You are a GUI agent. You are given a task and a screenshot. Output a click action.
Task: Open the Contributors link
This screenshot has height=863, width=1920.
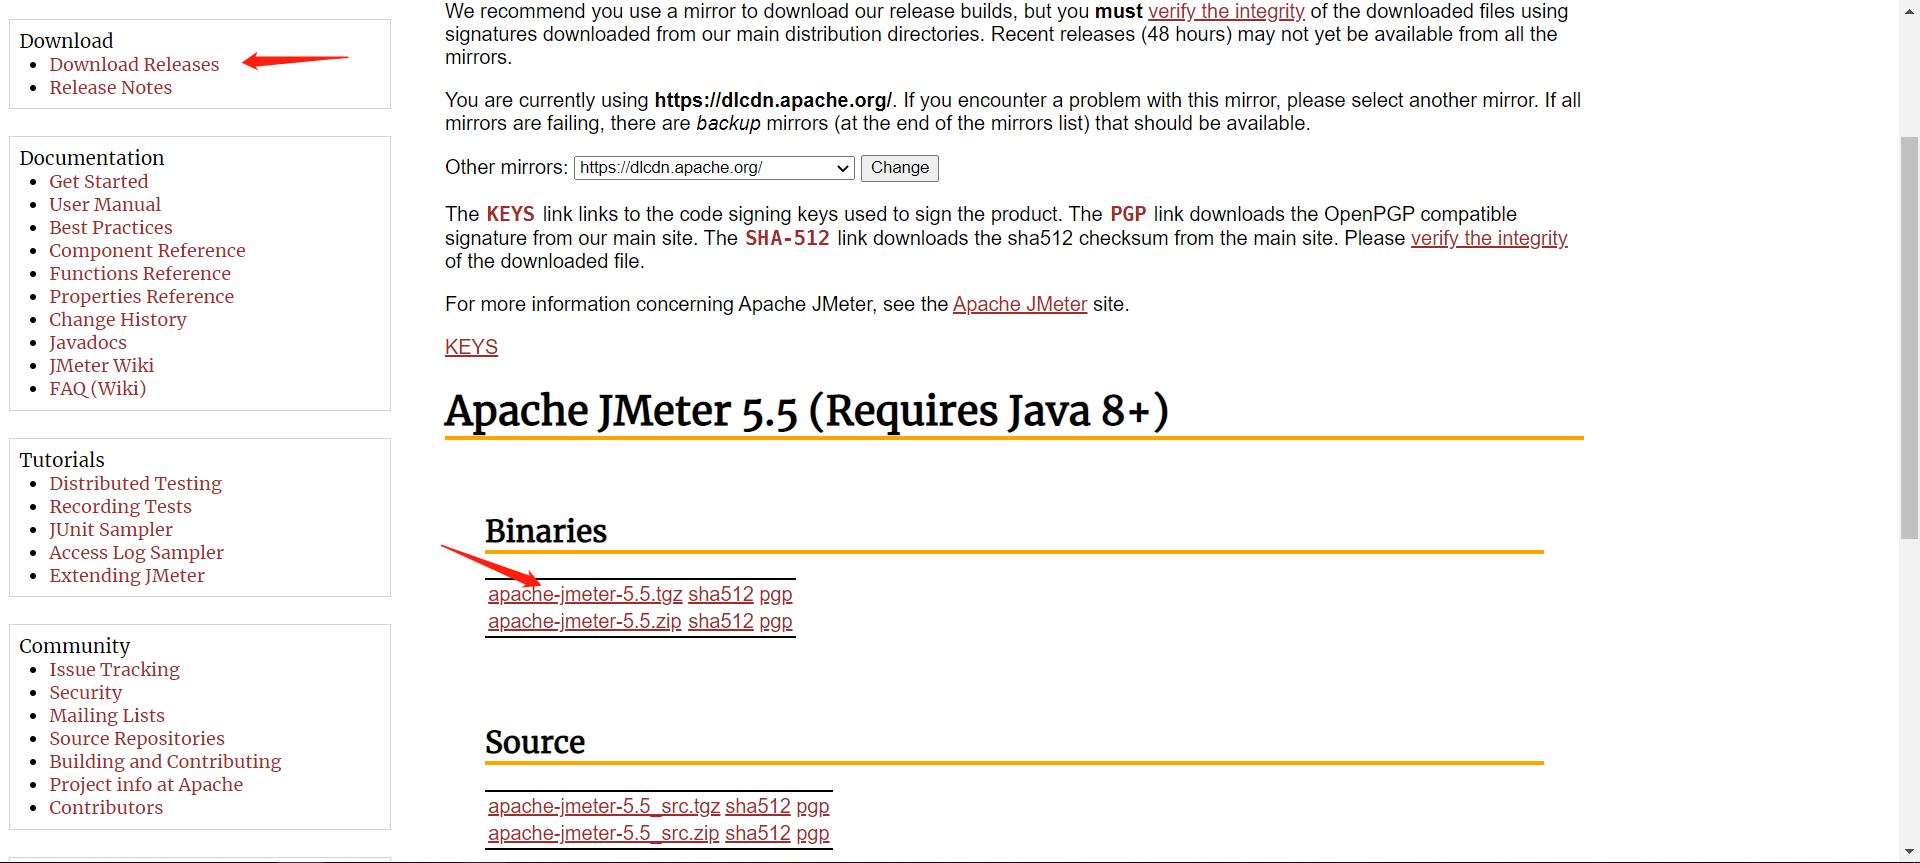[x=106, y=808]
